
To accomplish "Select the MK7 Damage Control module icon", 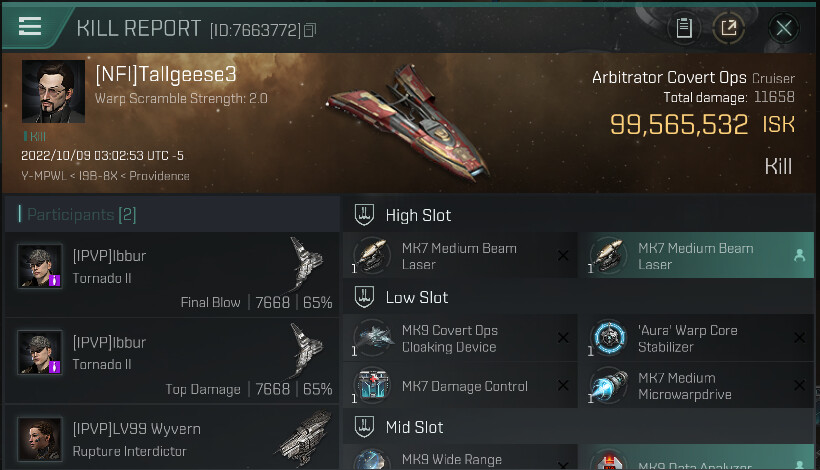I will [372, 386].
